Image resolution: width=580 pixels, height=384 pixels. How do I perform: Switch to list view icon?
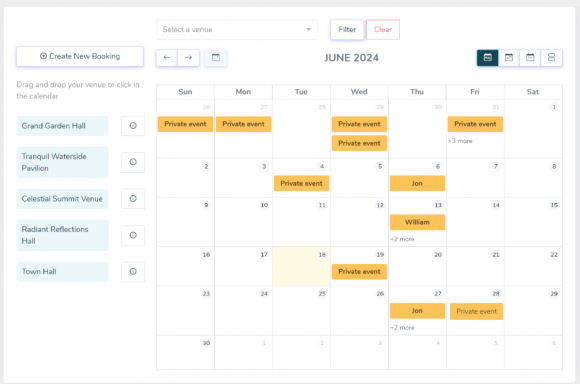pos(552,58)
